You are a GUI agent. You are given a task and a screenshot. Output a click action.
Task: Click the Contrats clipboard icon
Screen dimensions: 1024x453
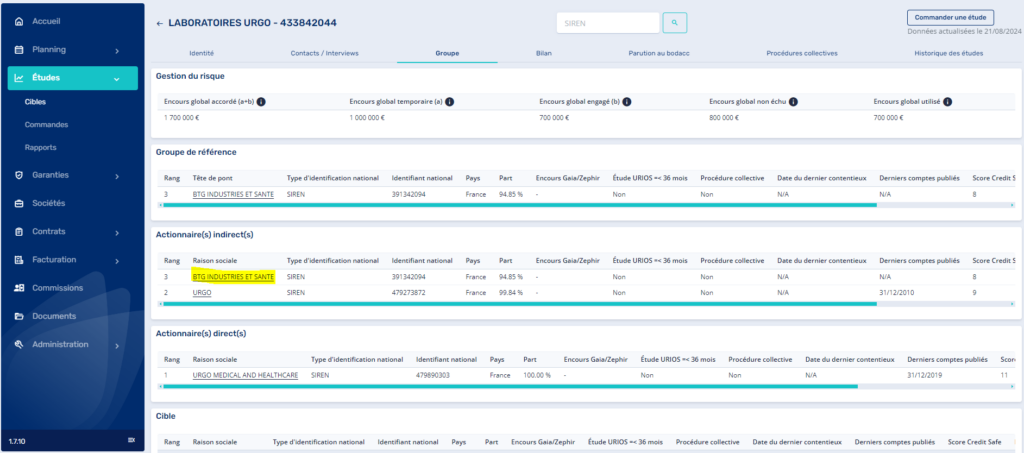tap(19, 232)
